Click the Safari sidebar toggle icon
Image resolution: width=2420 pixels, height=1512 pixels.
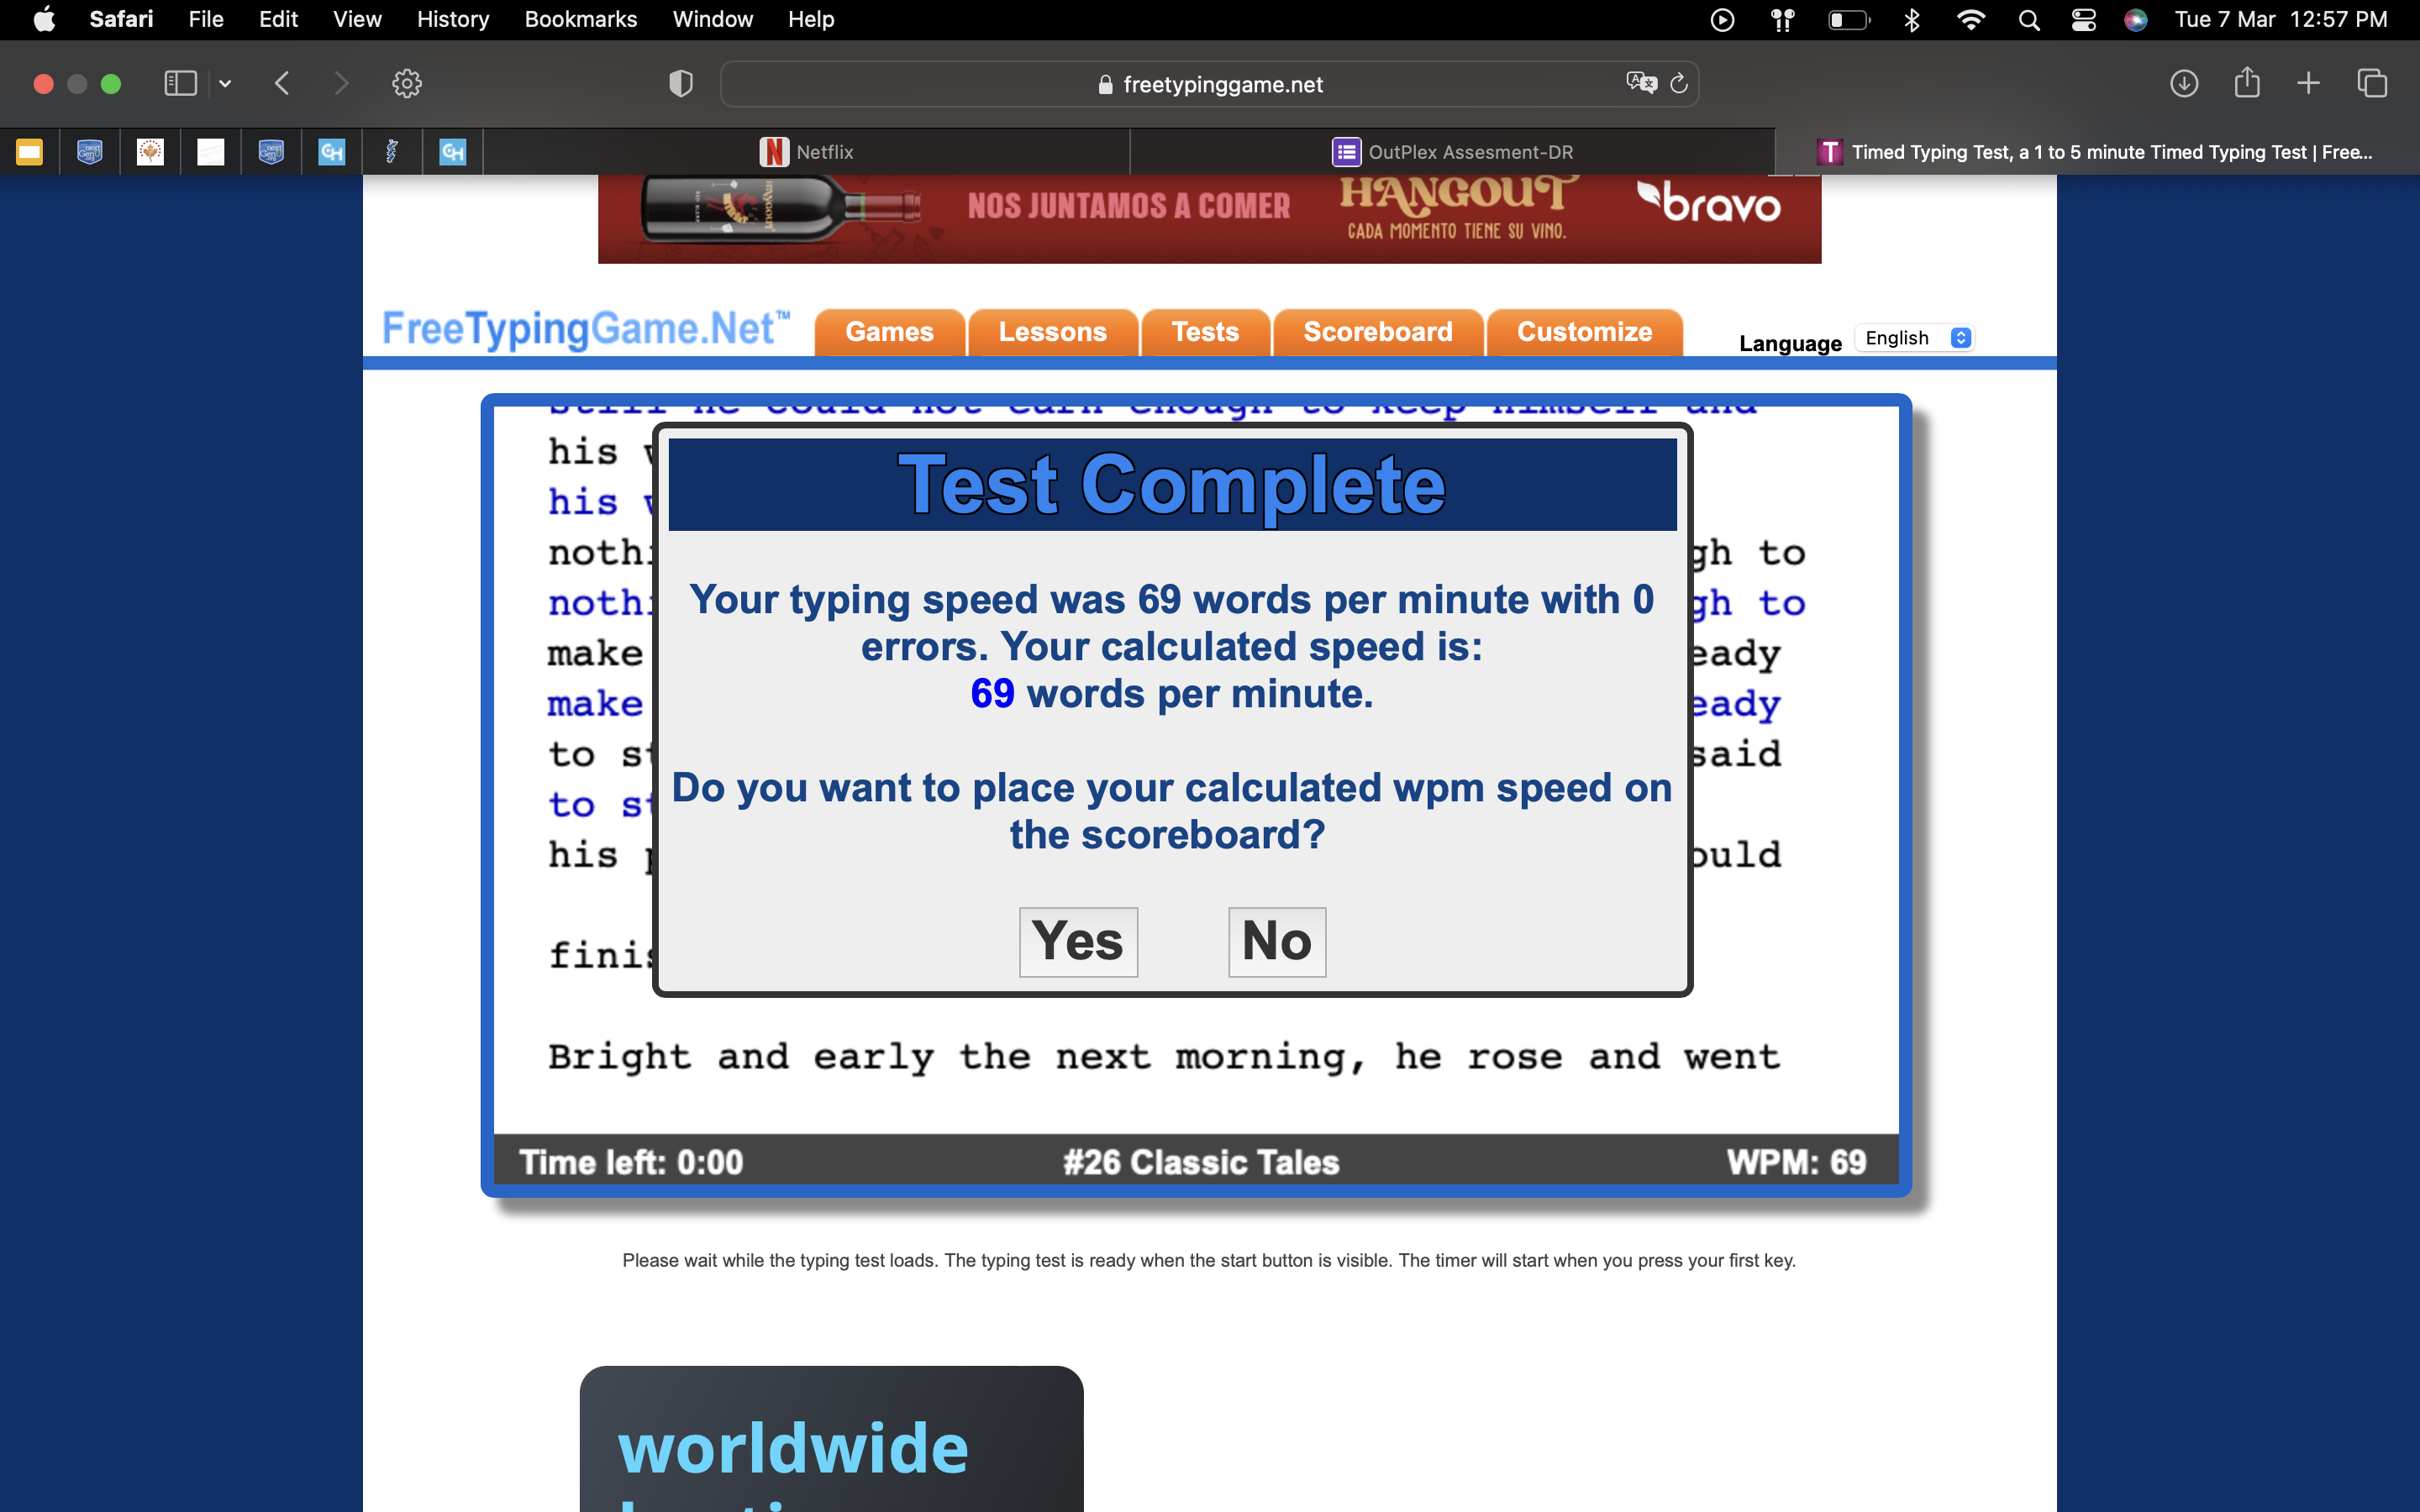tap(180, 83)
